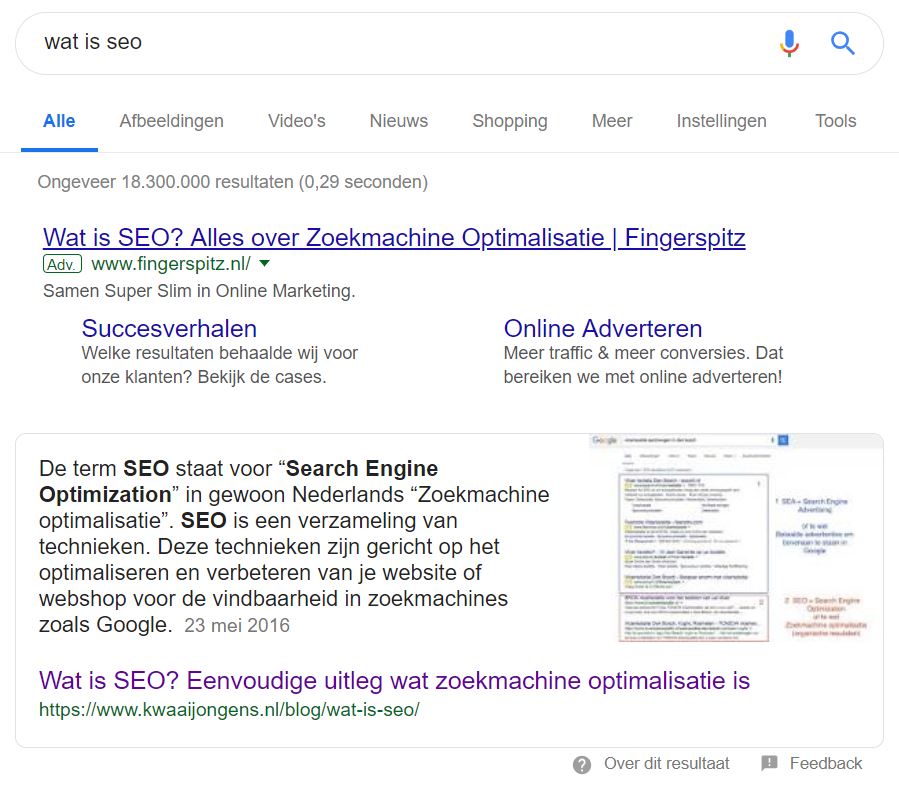Switch to Afbeeldingen tab

pyautogui.click(x=171, y=121)
